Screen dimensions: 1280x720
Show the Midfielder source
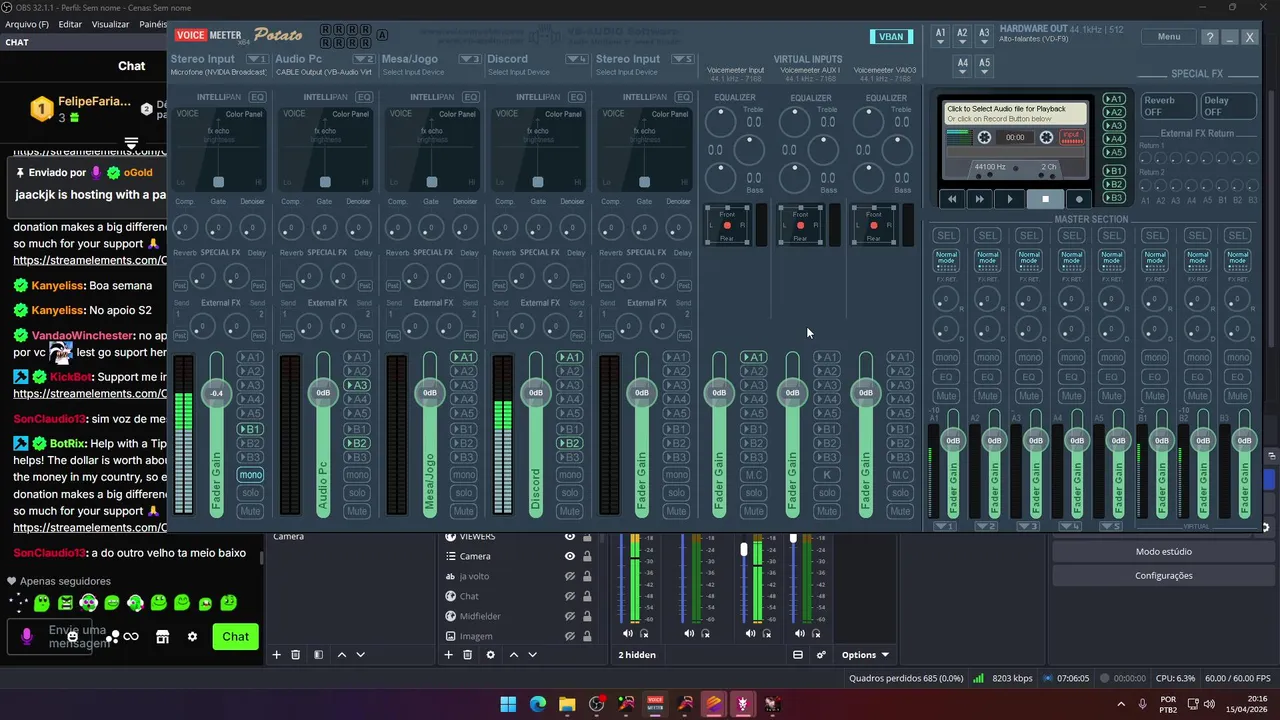point(570,616)
